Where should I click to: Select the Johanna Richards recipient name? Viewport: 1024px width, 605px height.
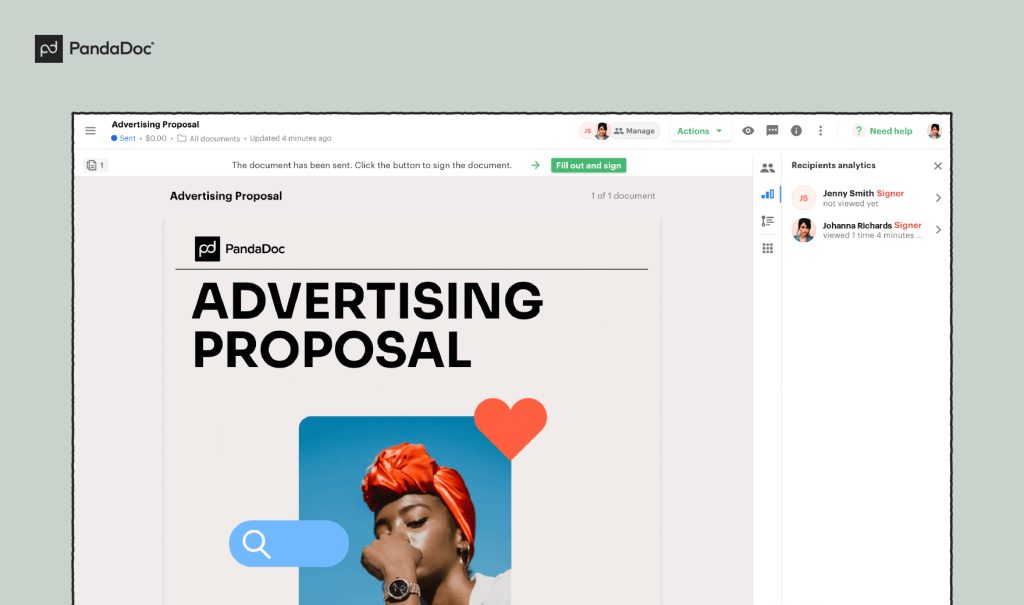(857, 225)
